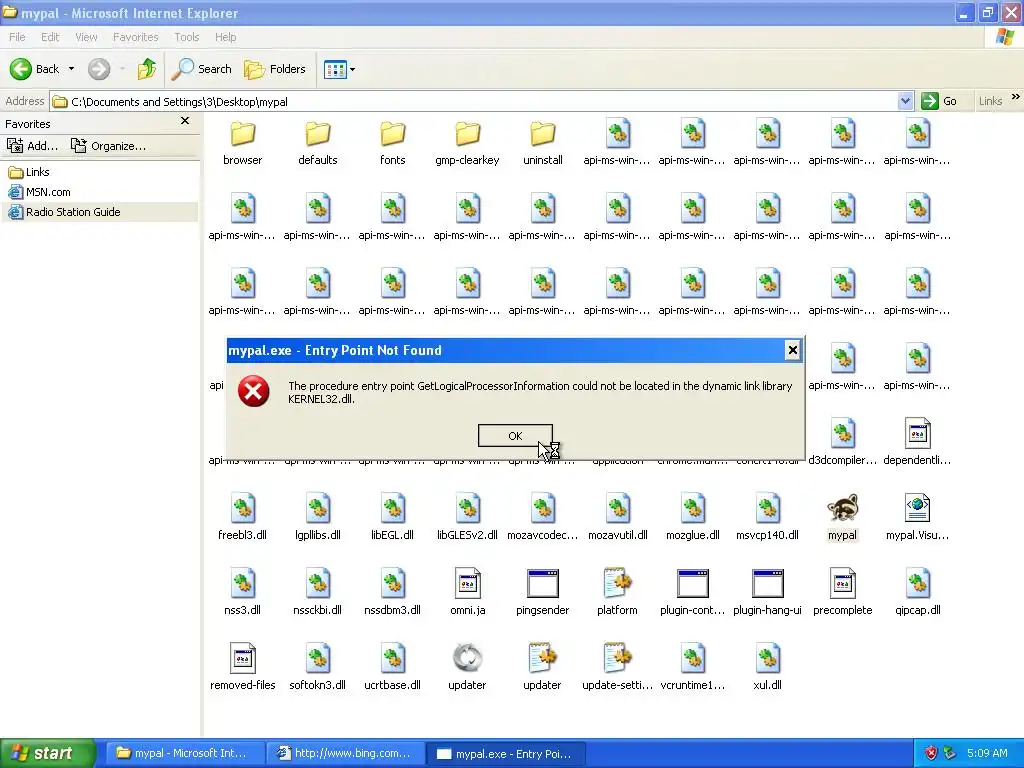Switch to the bing.com taskbar window

tap(345, 753)
